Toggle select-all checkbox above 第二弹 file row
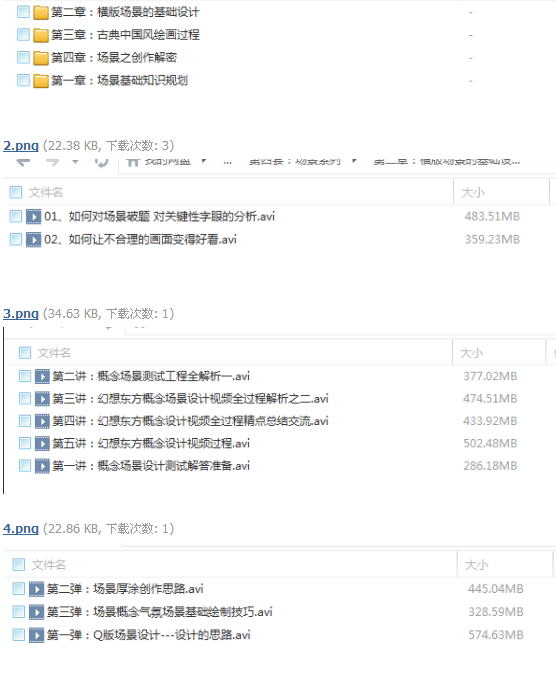Viewport: 556px width, 682px height. click(19, 565)
